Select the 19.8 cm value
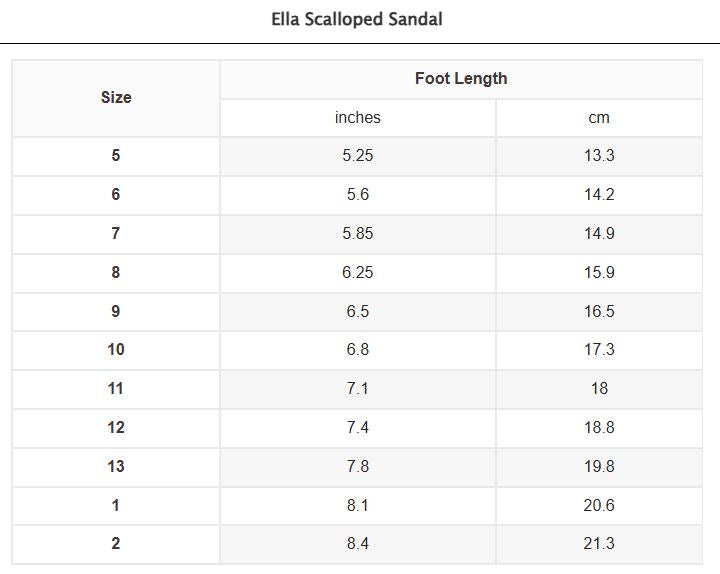 [x=599, y=467]
